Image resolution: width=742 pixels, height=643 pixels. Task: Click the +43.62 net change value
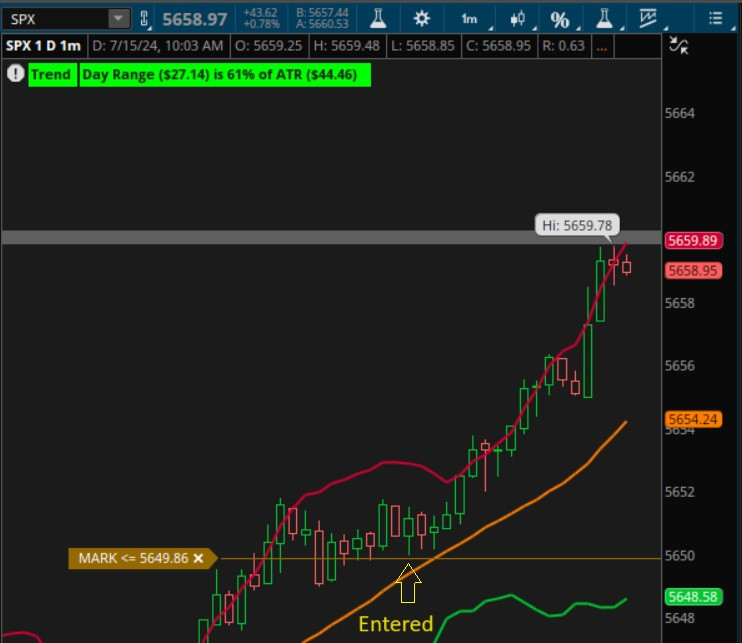point(261,13)
